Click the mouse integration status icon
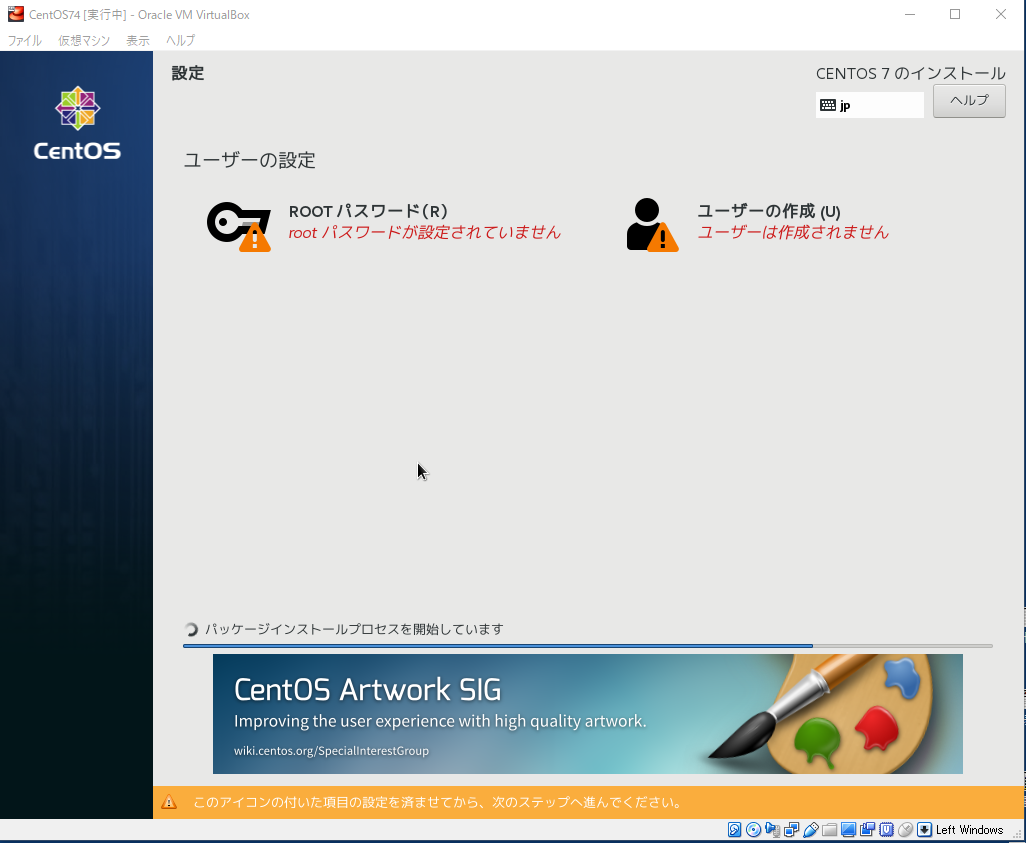Screen dimensions: 1026x843 [905, 830]
